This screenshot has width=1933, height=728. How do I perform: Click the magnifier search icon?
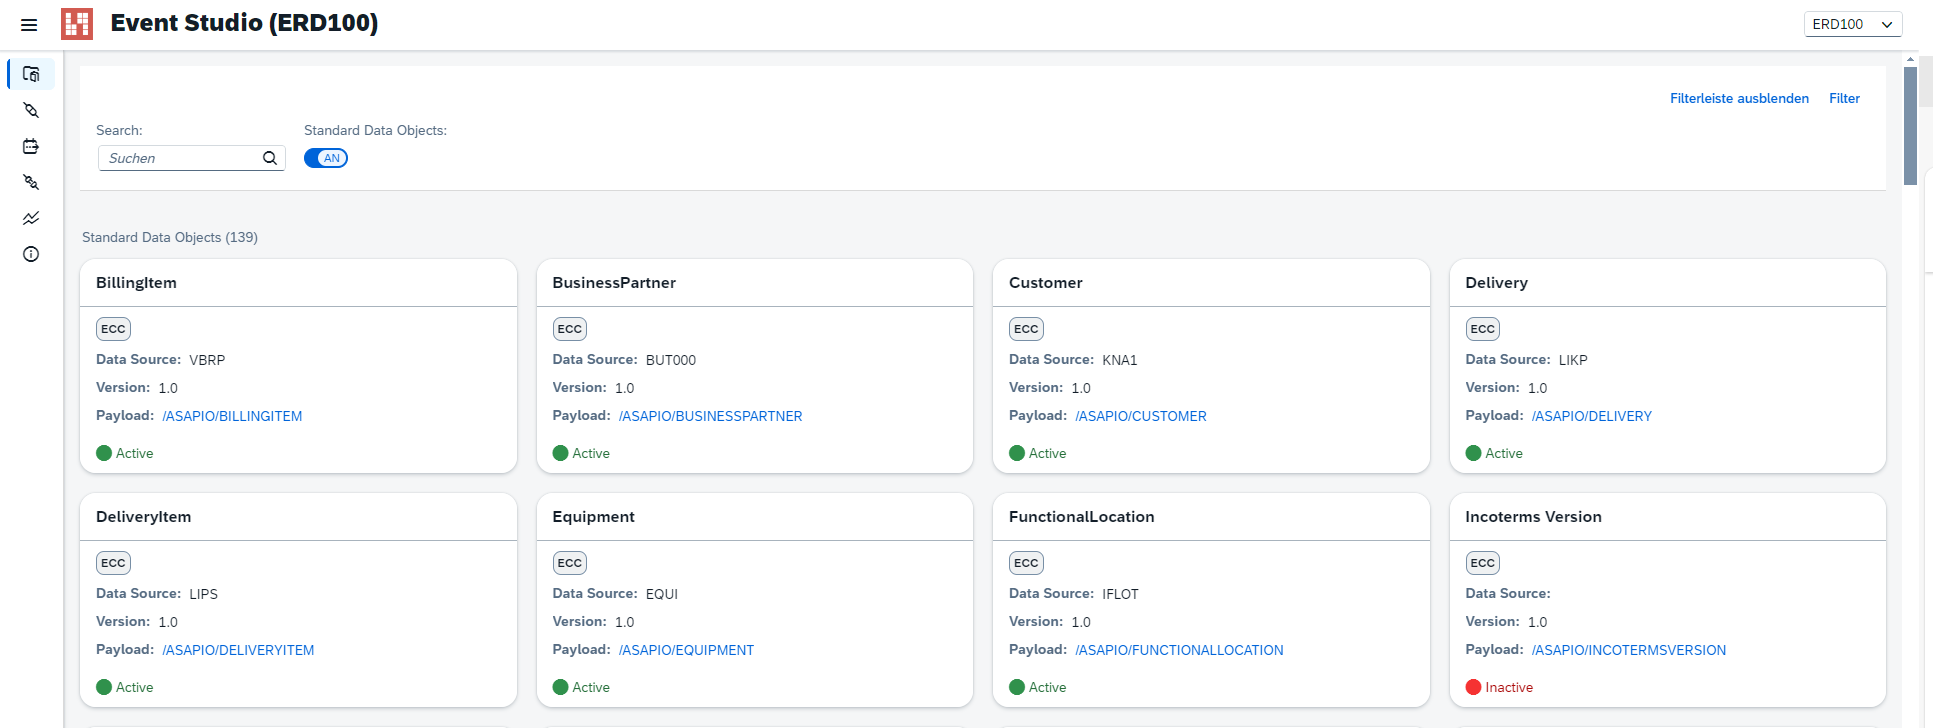click(x=270, y=158)
